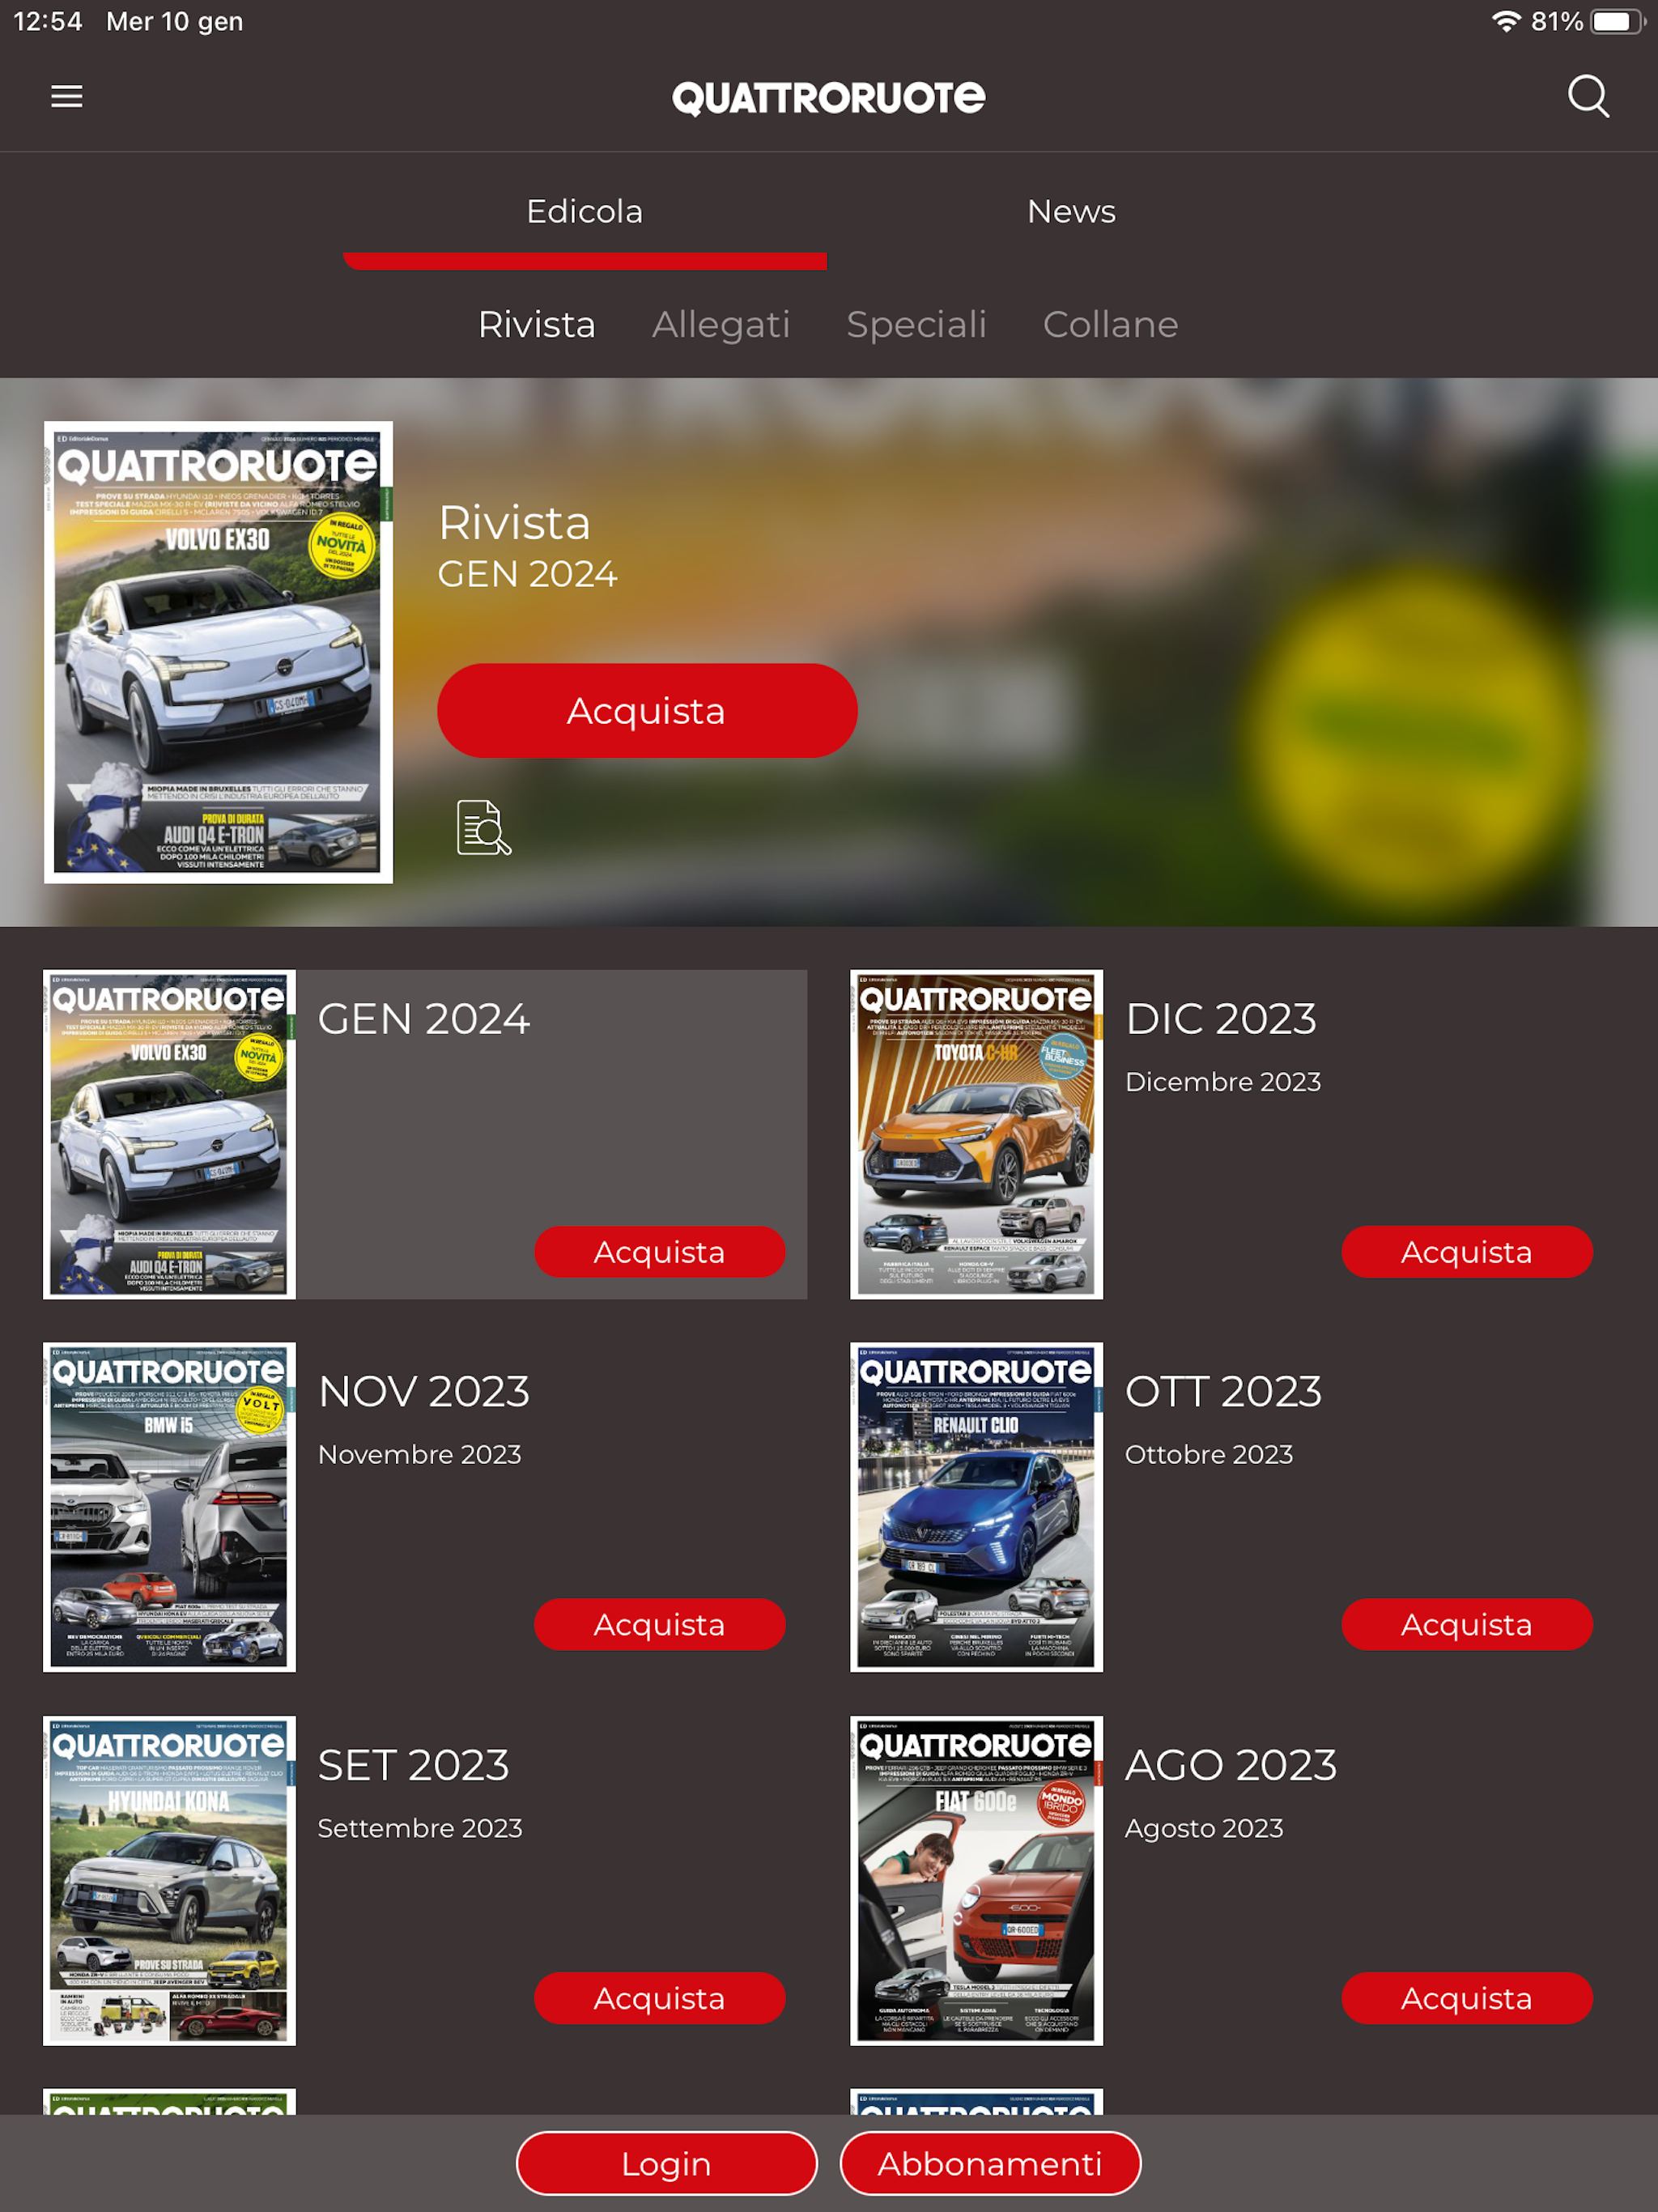1658x2212 pixels.
Task: Buy the AGO 2023 issue
Action: [1466, 1998]
